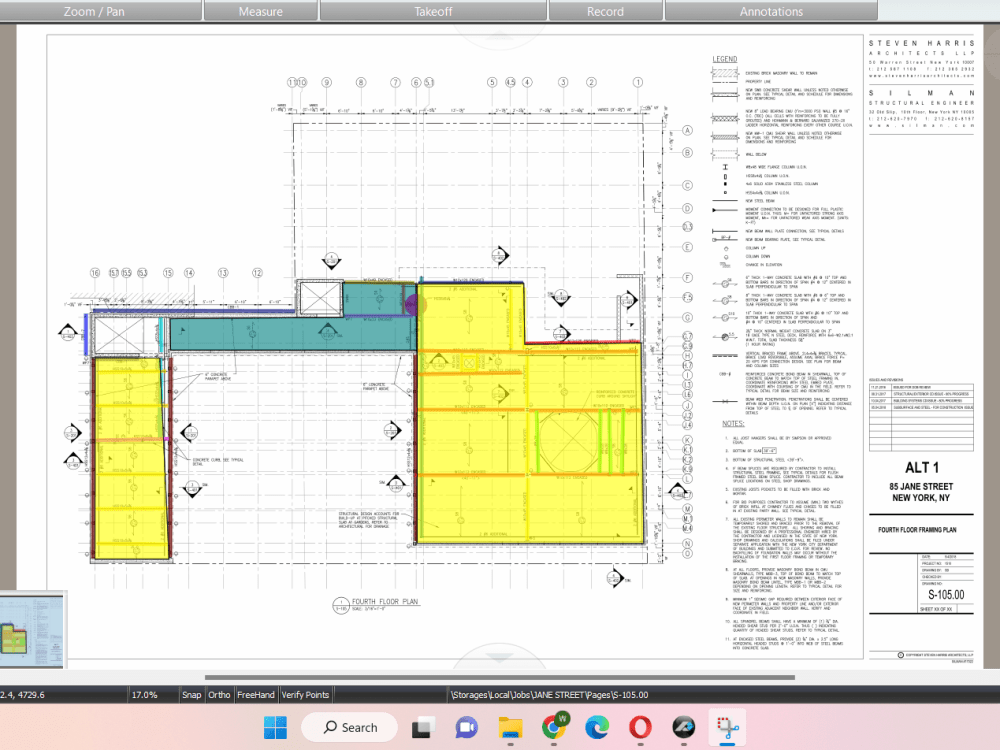
Task: Click the horizontal scrollbar under the drawing
Action: click(x=499, y=677)
